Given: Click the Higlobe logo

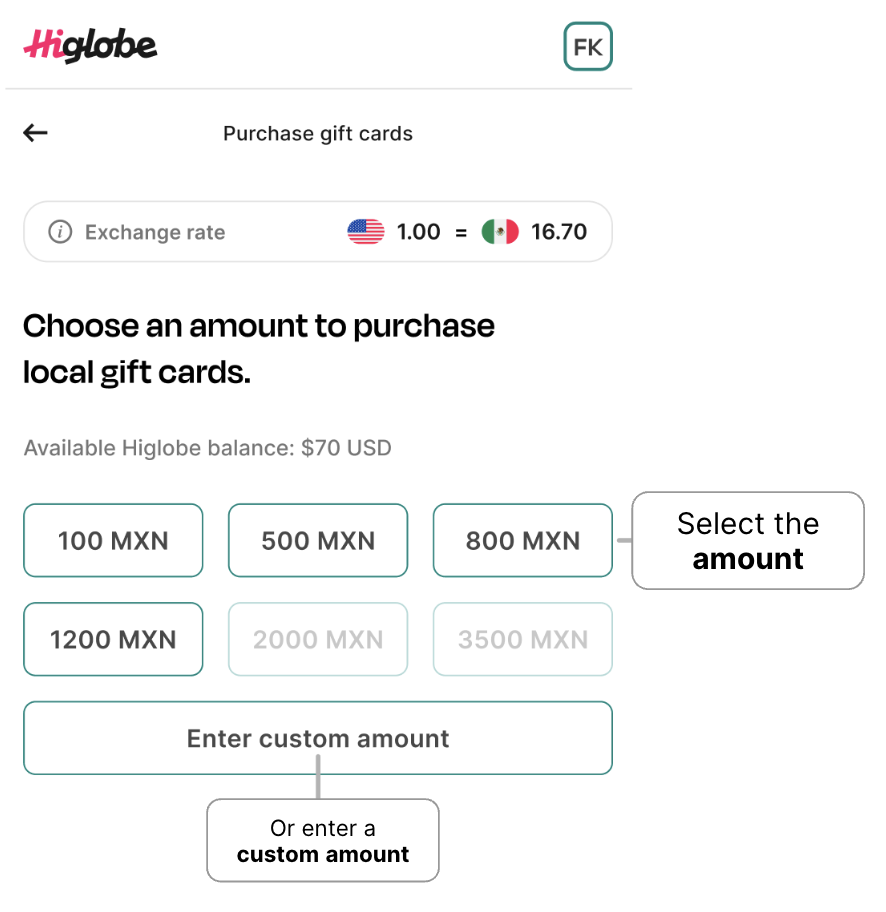Looking at the screenshot, I should [89, 44].
